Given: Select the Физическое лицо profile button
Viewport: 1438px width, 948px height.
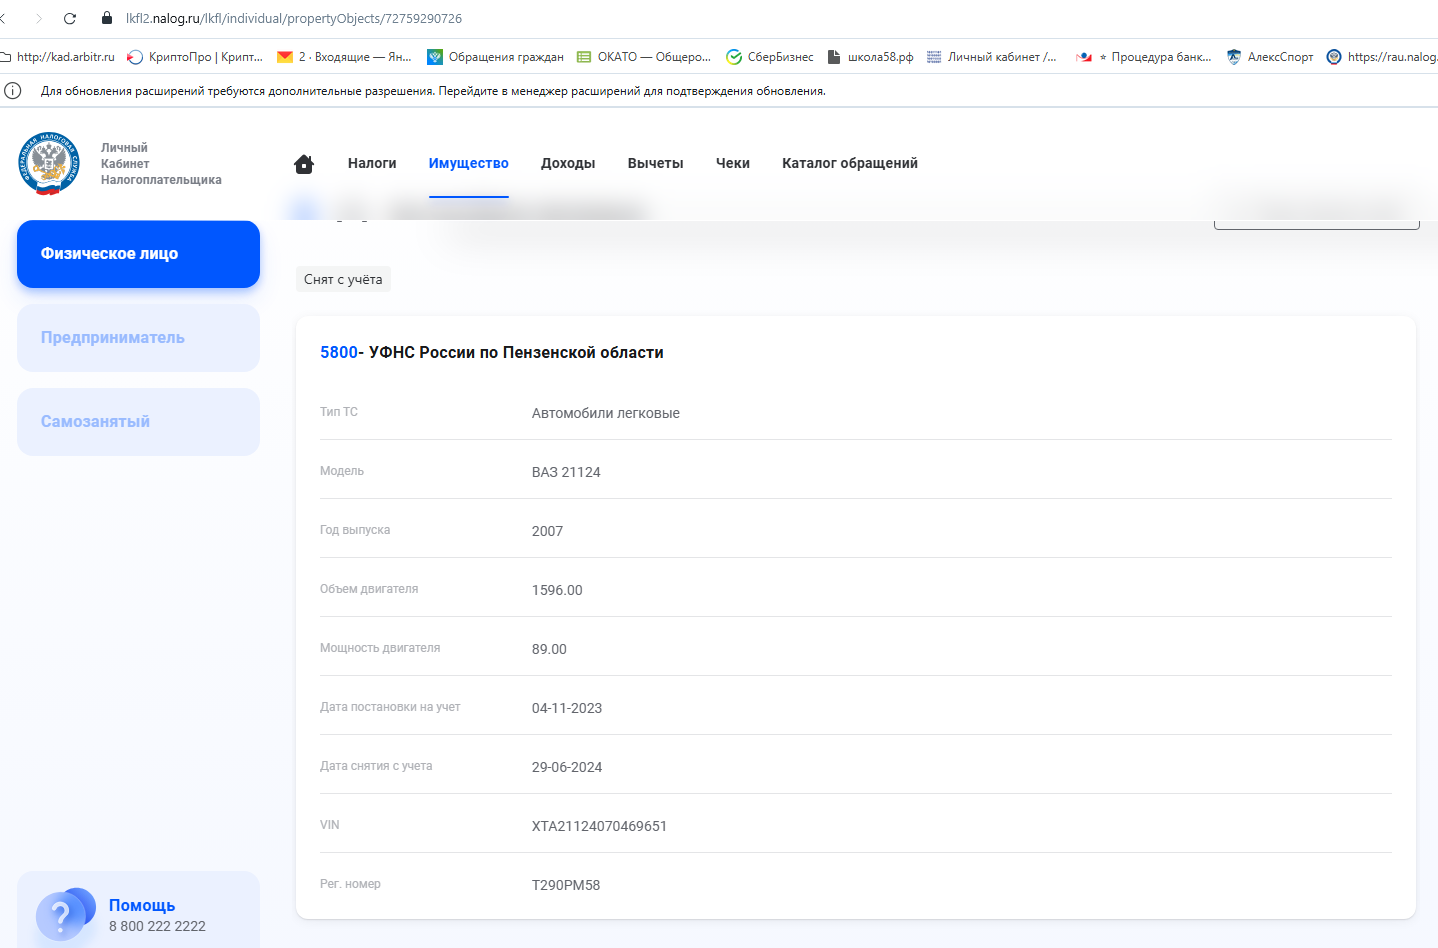Looking at the screenshot, I should click(138, 254).
